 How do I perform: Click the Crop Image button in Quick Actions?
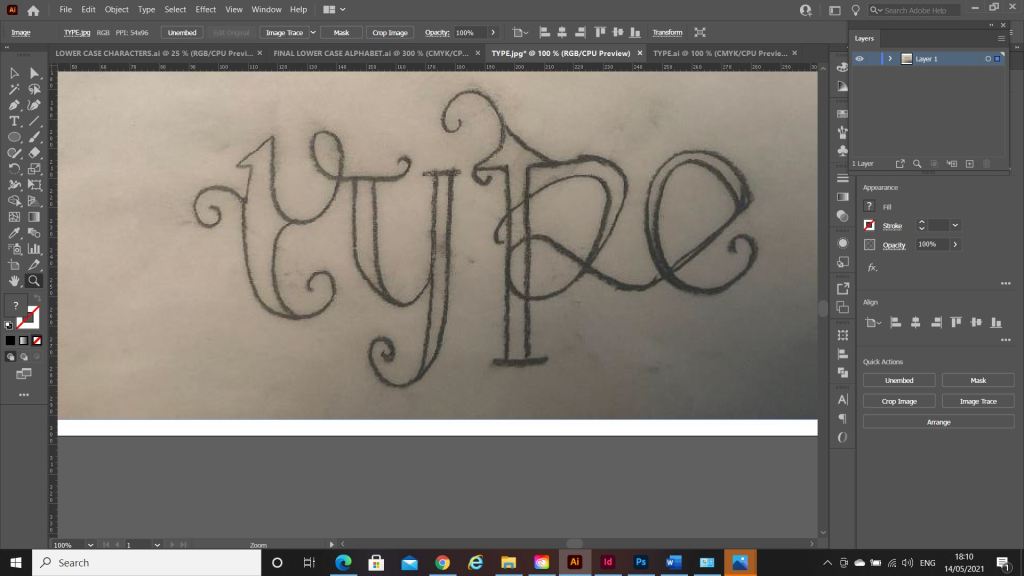899,401
